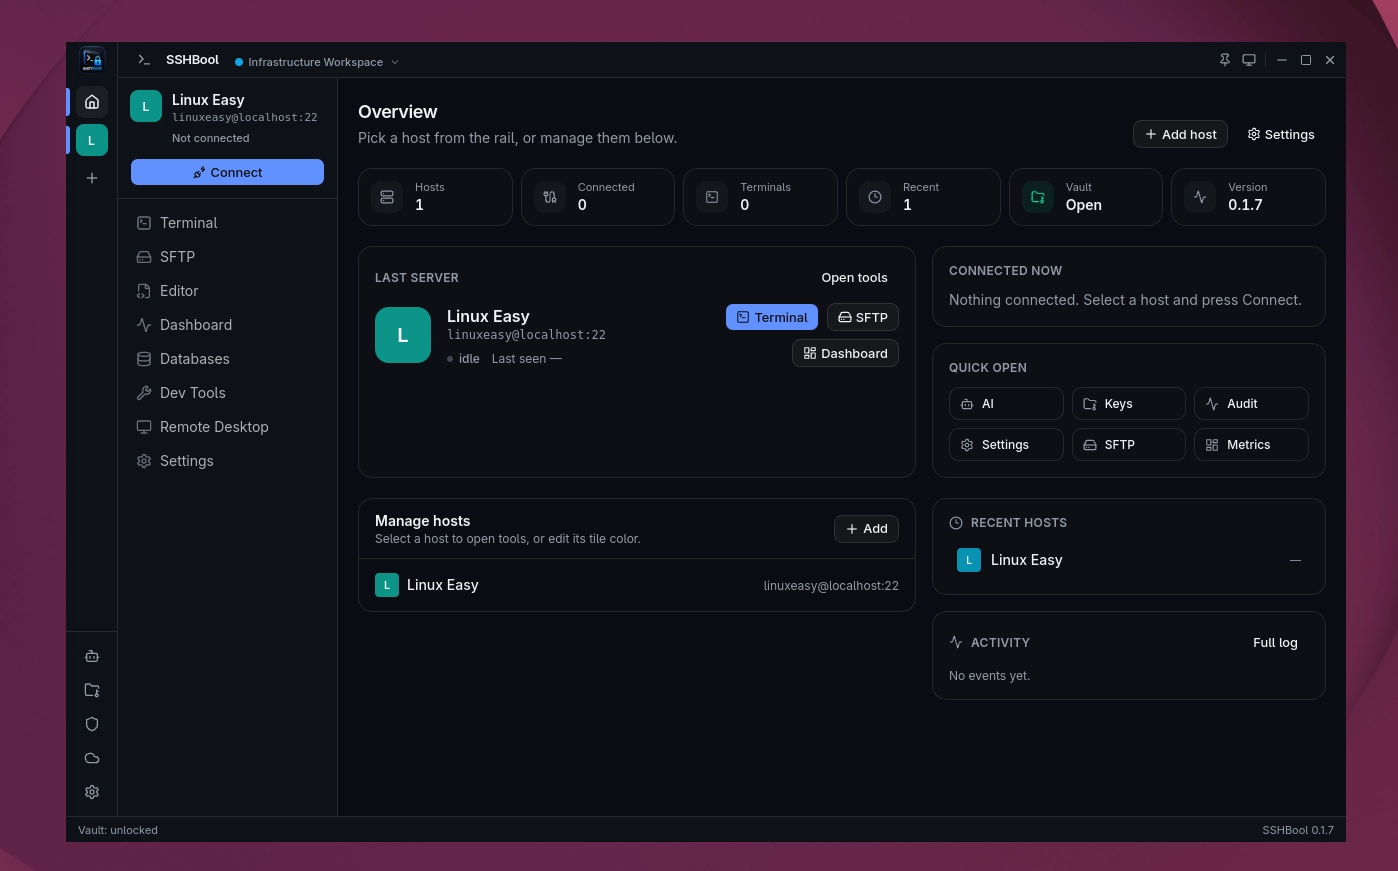The width and height of the screenshot is (1398, 871).
Task: Add a new host with rail plus icon
Action: coord(92,178)
